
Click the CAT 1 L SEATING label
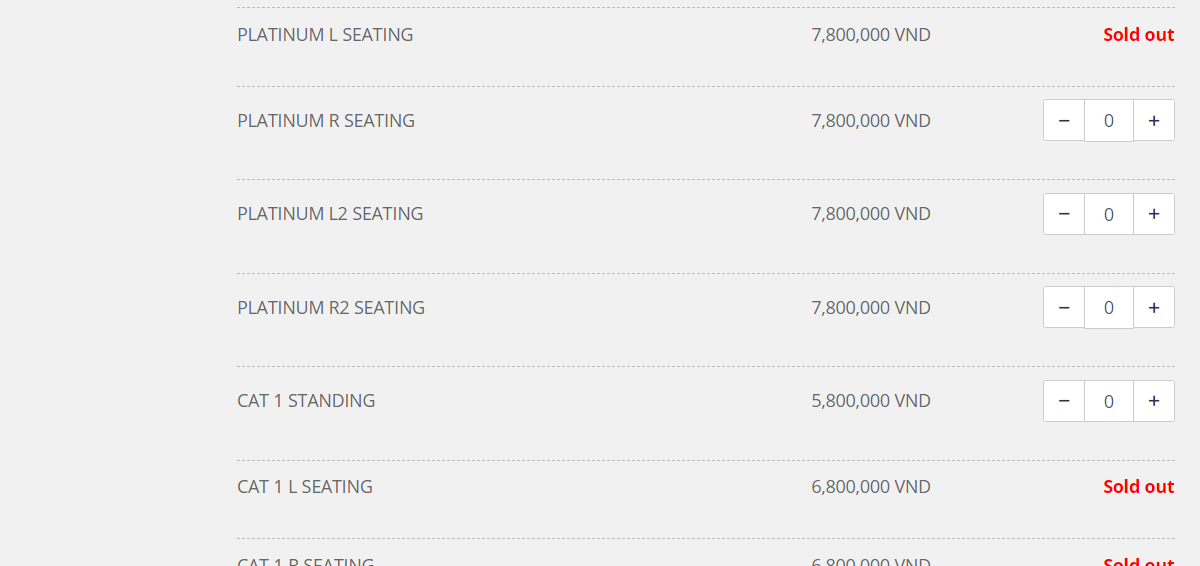click(305, 487)
